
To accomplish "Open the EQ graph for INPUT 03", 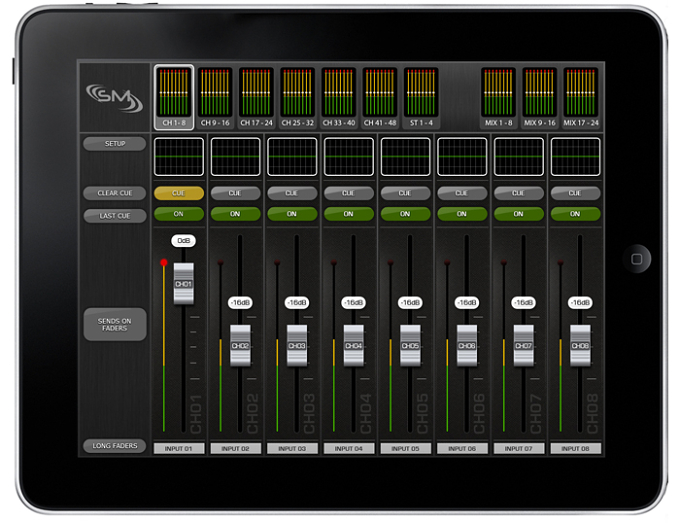I will [292, 157].
